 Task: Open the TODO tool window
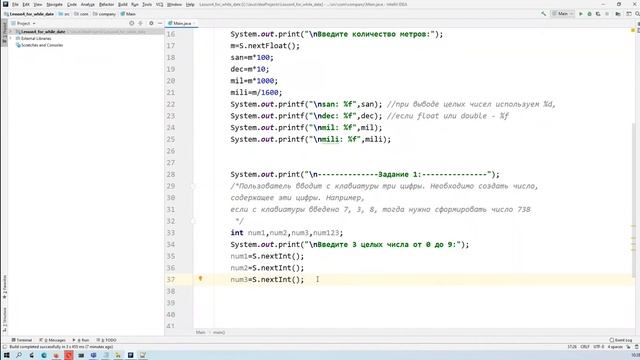point(106,340)
